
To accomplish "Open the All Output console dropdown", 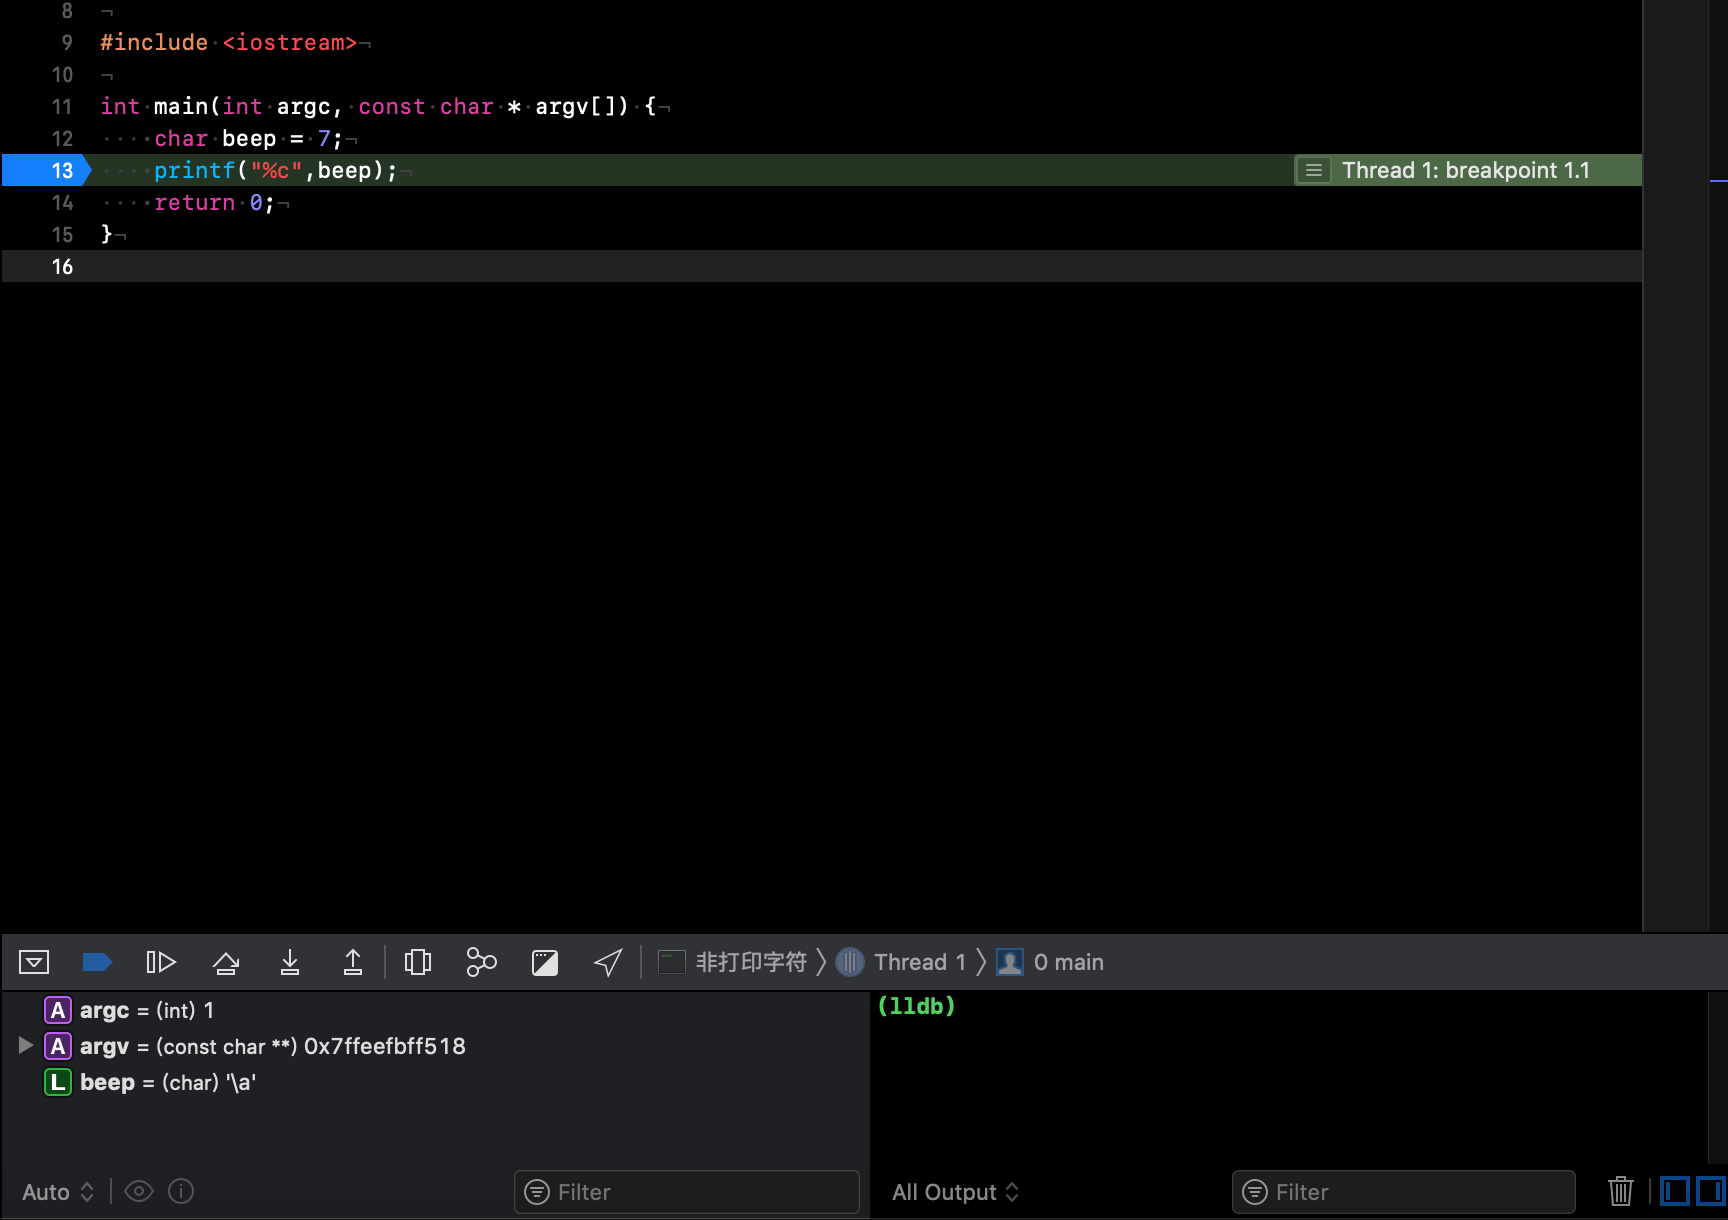I will [x=956, y=1192].
